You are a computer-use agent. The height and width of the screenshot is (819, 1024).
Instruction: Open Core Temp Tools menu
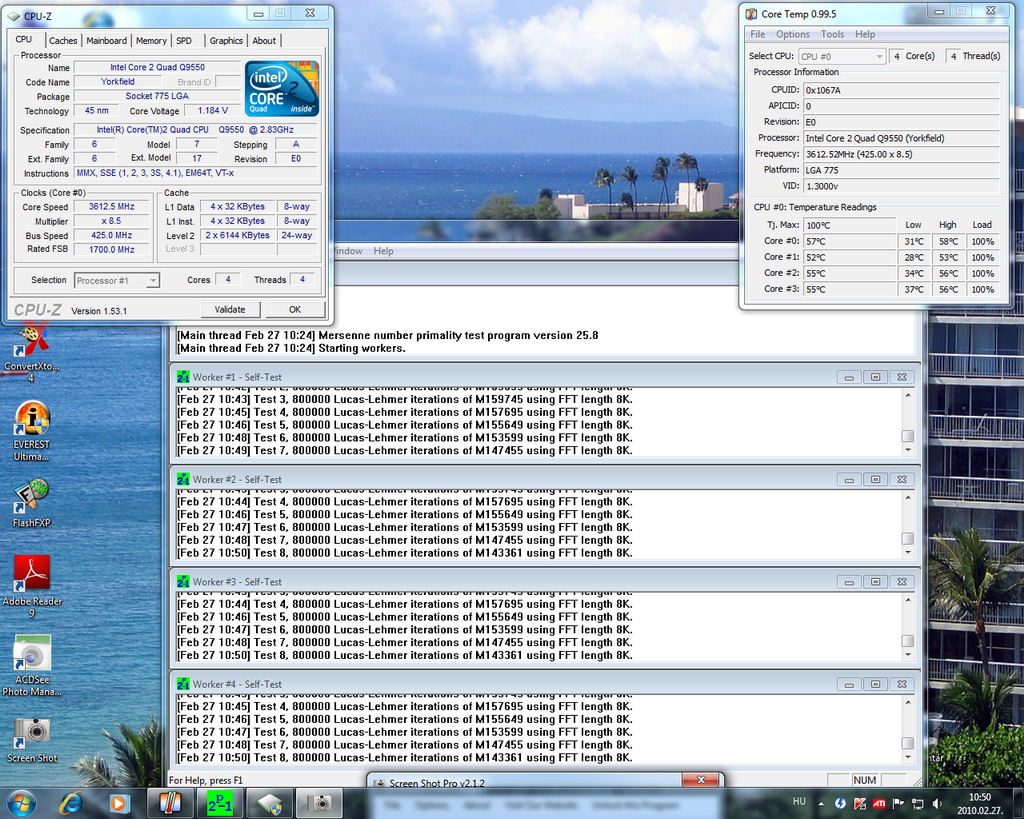pos(832,34)
